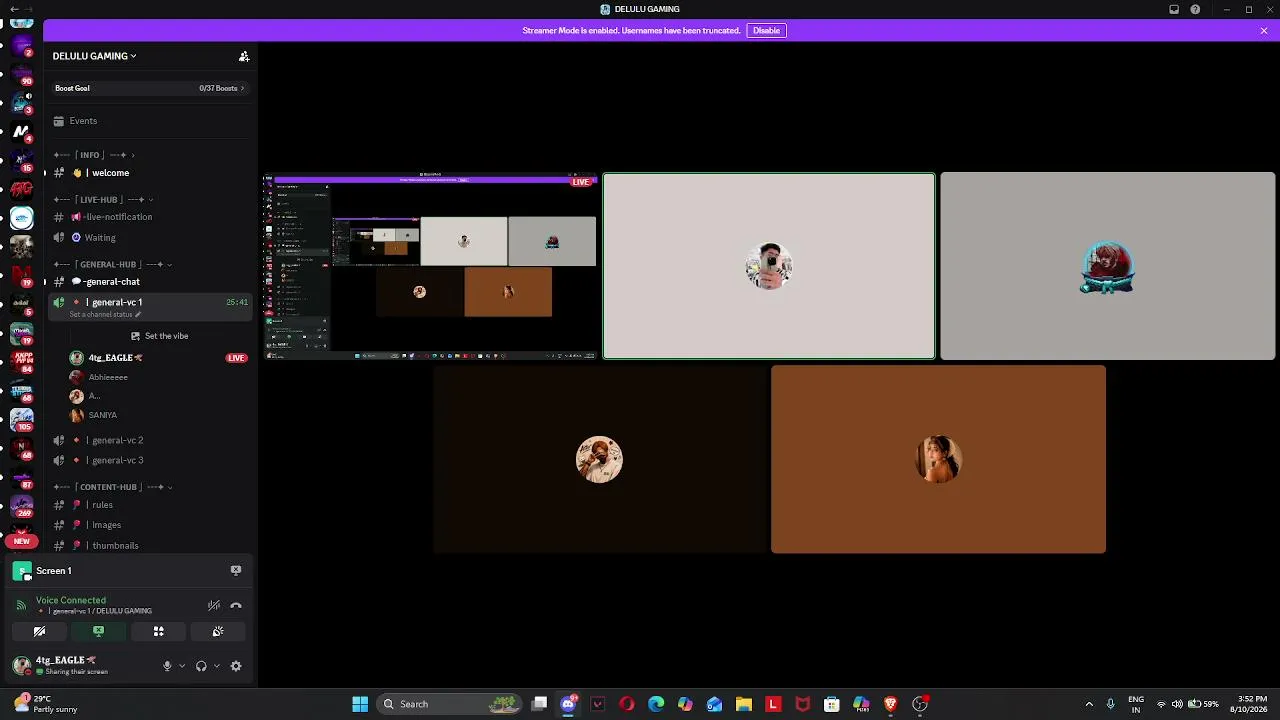Open the welcome text channel

click(150, 173)
